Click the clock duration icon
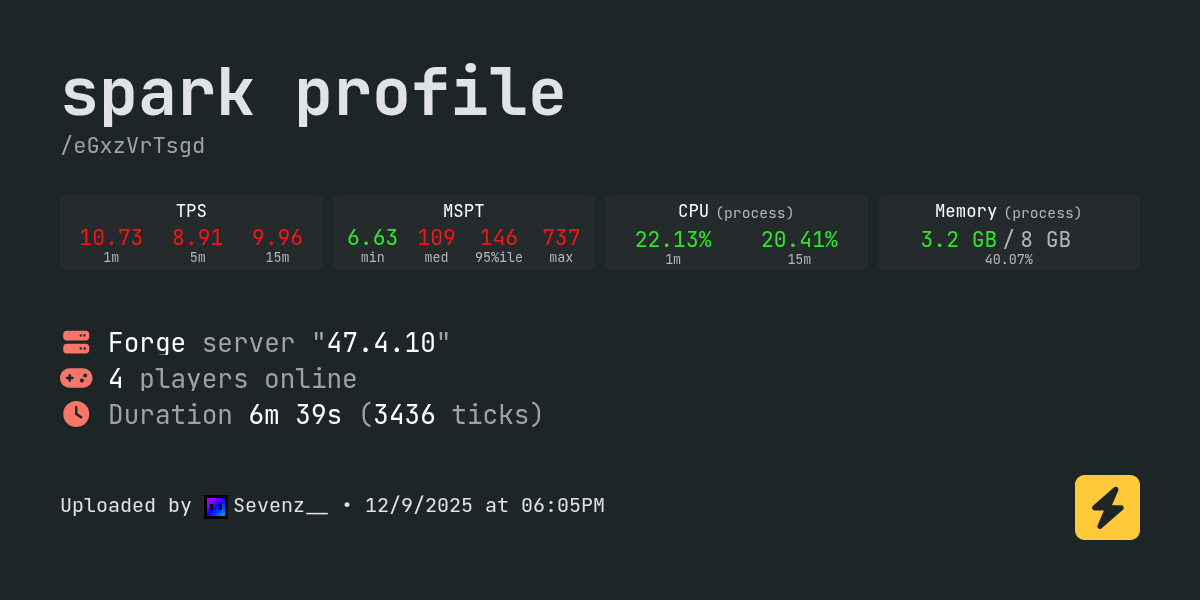 click(x=76, y=414)
